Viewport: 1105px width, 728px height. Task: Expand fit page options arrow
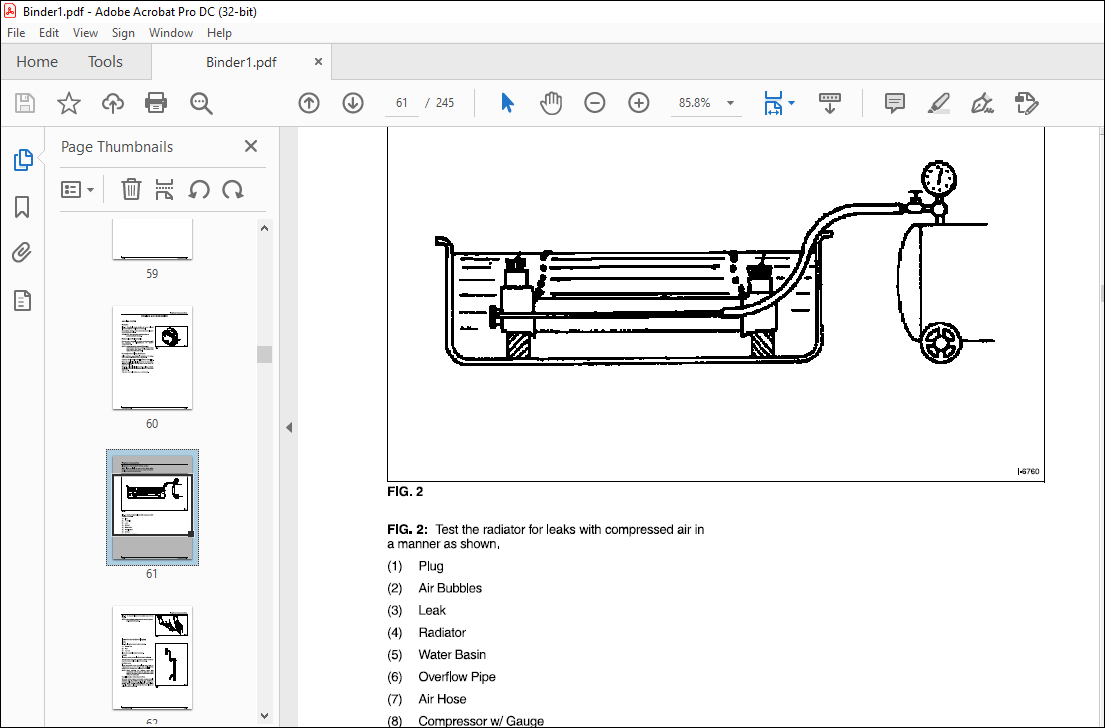[x=791, y=103]
